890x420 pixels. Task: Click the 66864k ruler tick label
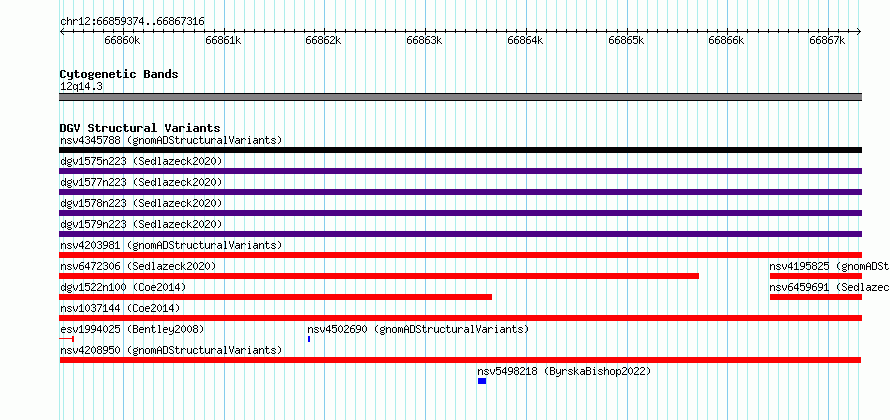point(525,40)
